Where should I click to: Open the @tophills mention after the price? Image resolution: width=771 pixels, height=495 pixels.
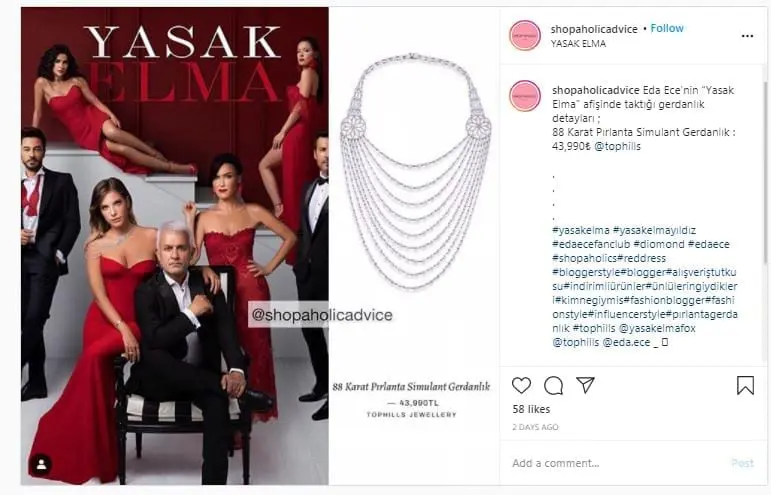(618, 146)
